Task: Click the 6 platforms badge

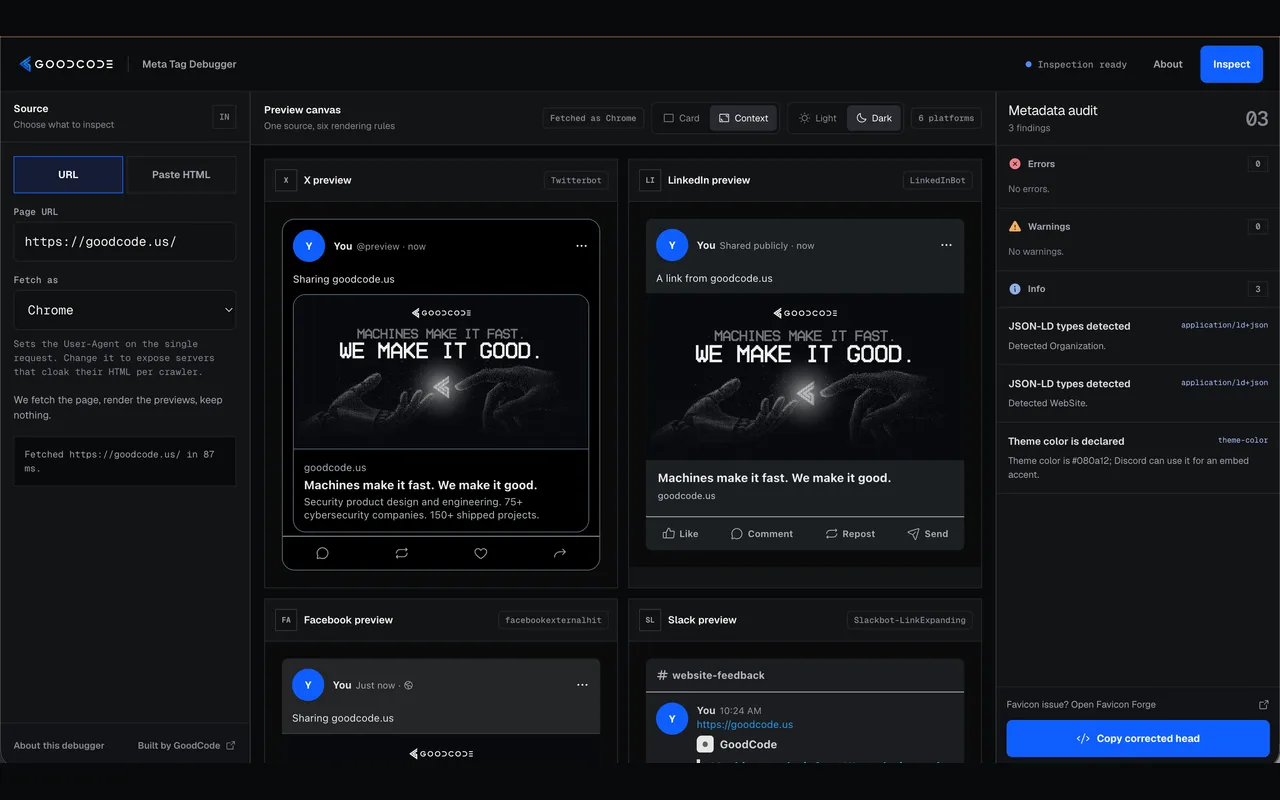Action: pyautogui.click(x=946, y=118)
